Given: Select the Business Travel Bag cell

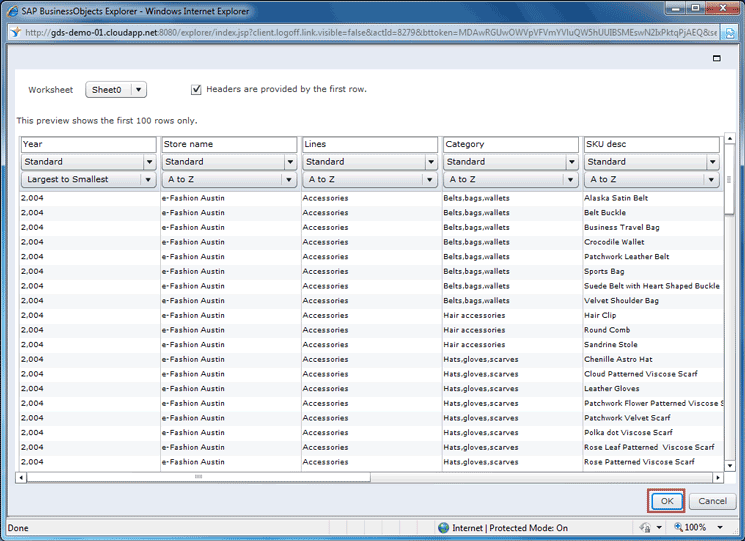Looking at the screenshot, I should pos(621,228).
